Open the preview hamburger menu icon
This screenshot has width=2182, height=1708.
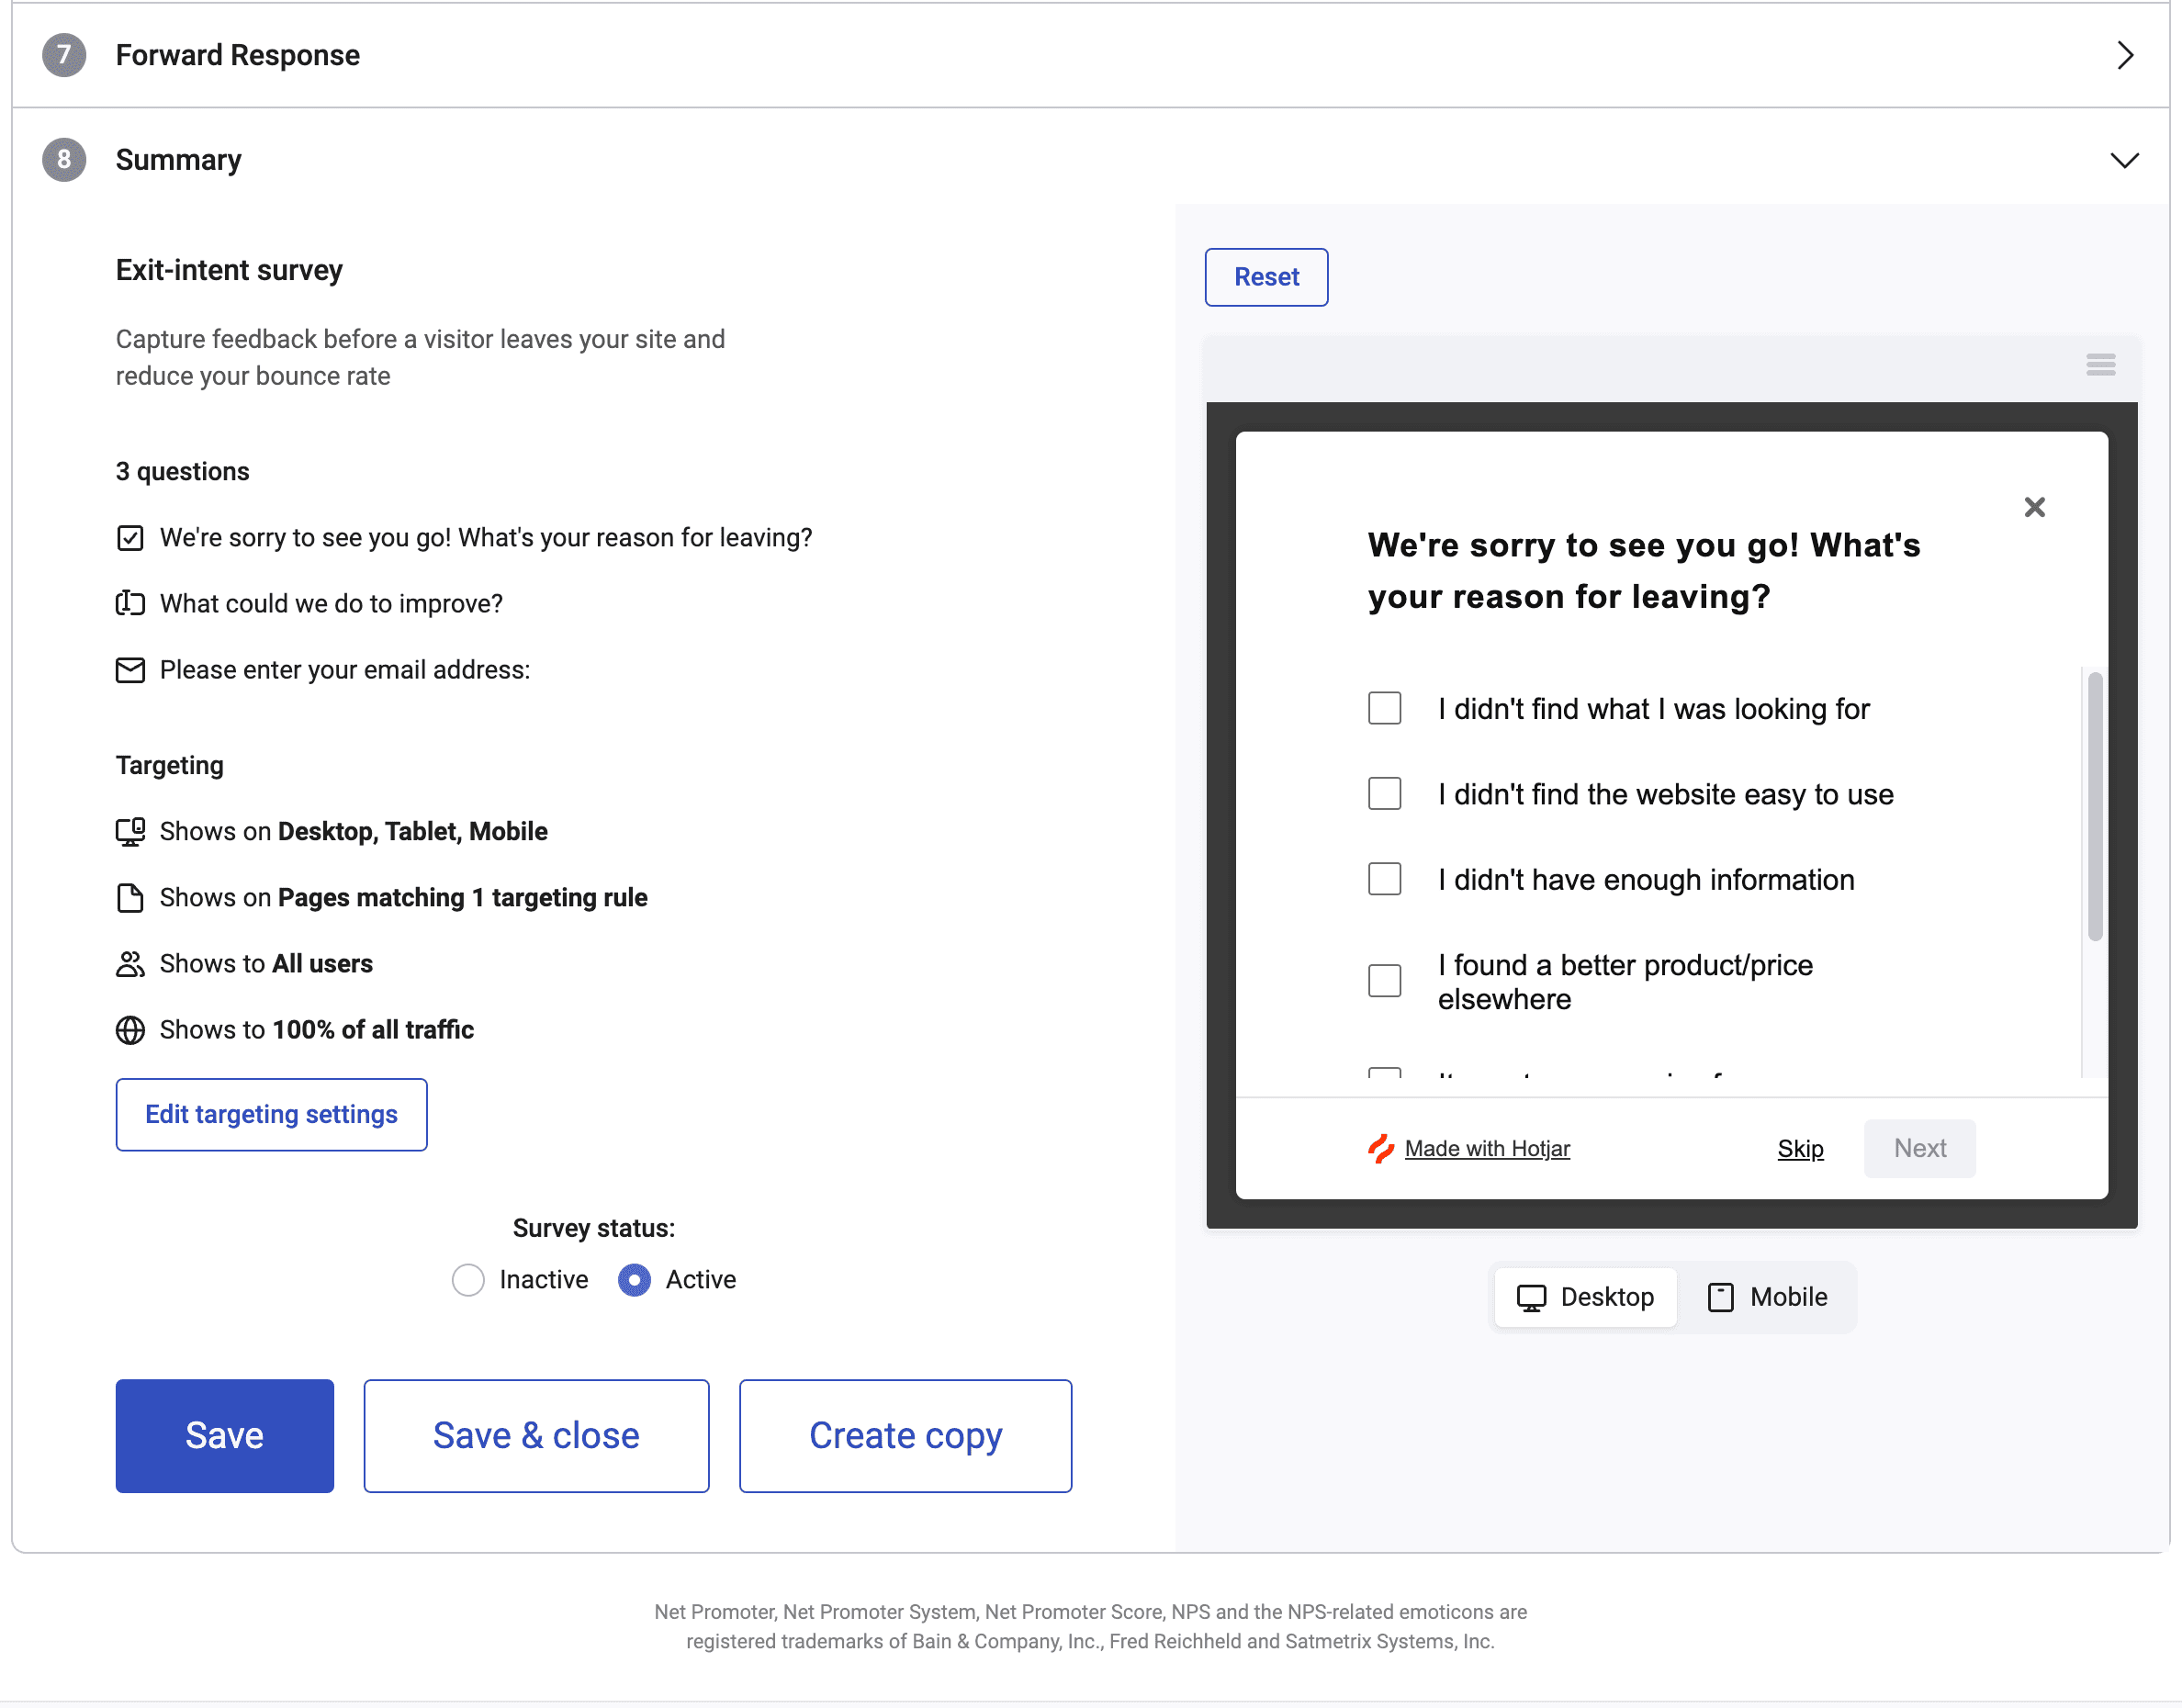tap(2100, 365)
